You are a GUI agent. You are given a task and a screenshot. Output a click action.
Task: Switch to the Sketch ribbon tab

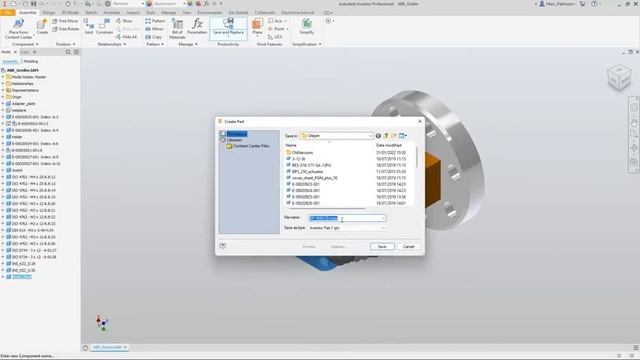[x=91, y=13]
